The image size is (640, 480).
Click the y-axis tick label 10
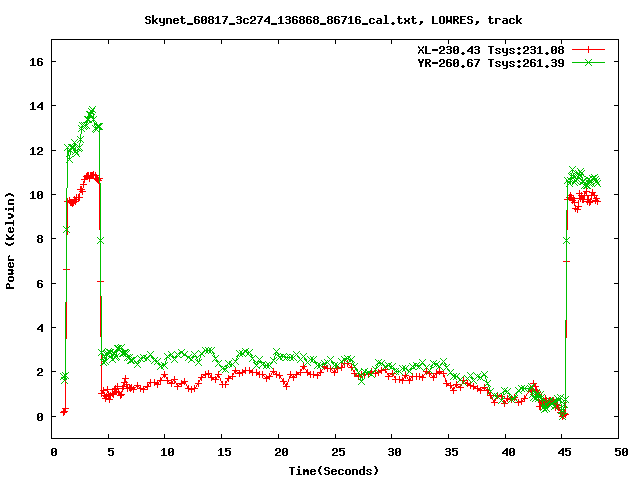click(x=36, y=195)
